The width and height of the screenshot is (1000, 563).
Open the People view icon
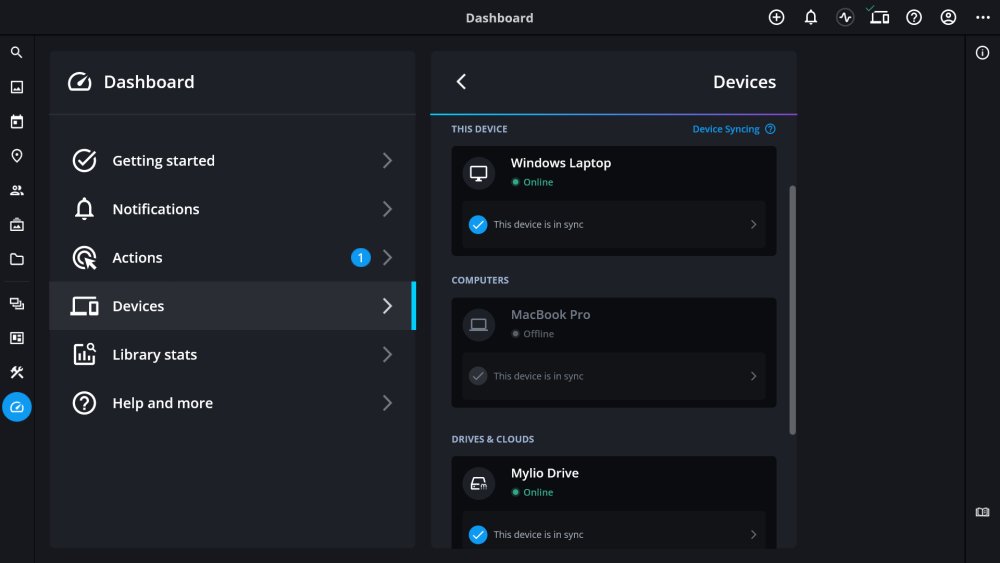[16, 190]
